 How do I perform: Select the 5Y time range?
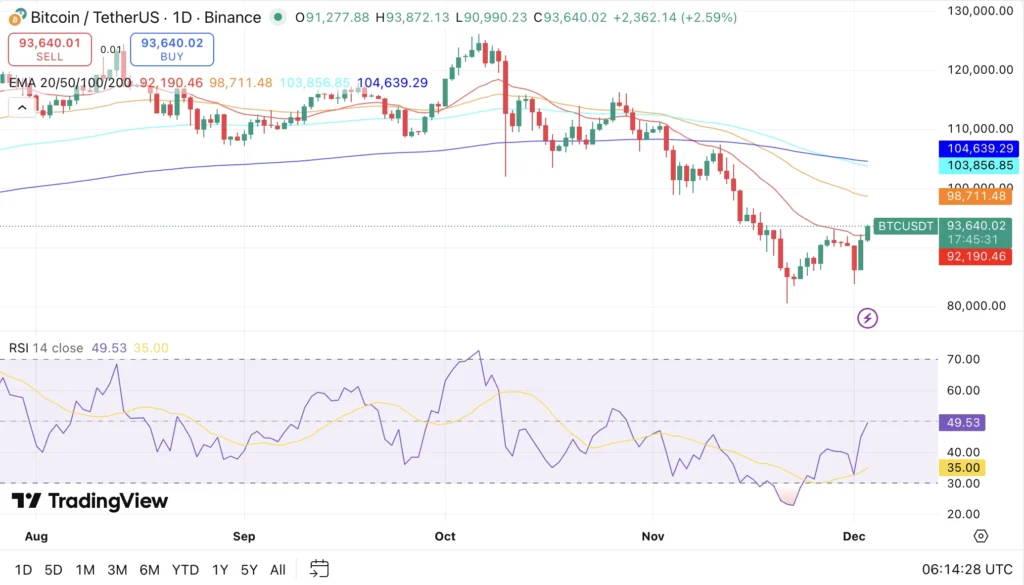click(249, 570)
